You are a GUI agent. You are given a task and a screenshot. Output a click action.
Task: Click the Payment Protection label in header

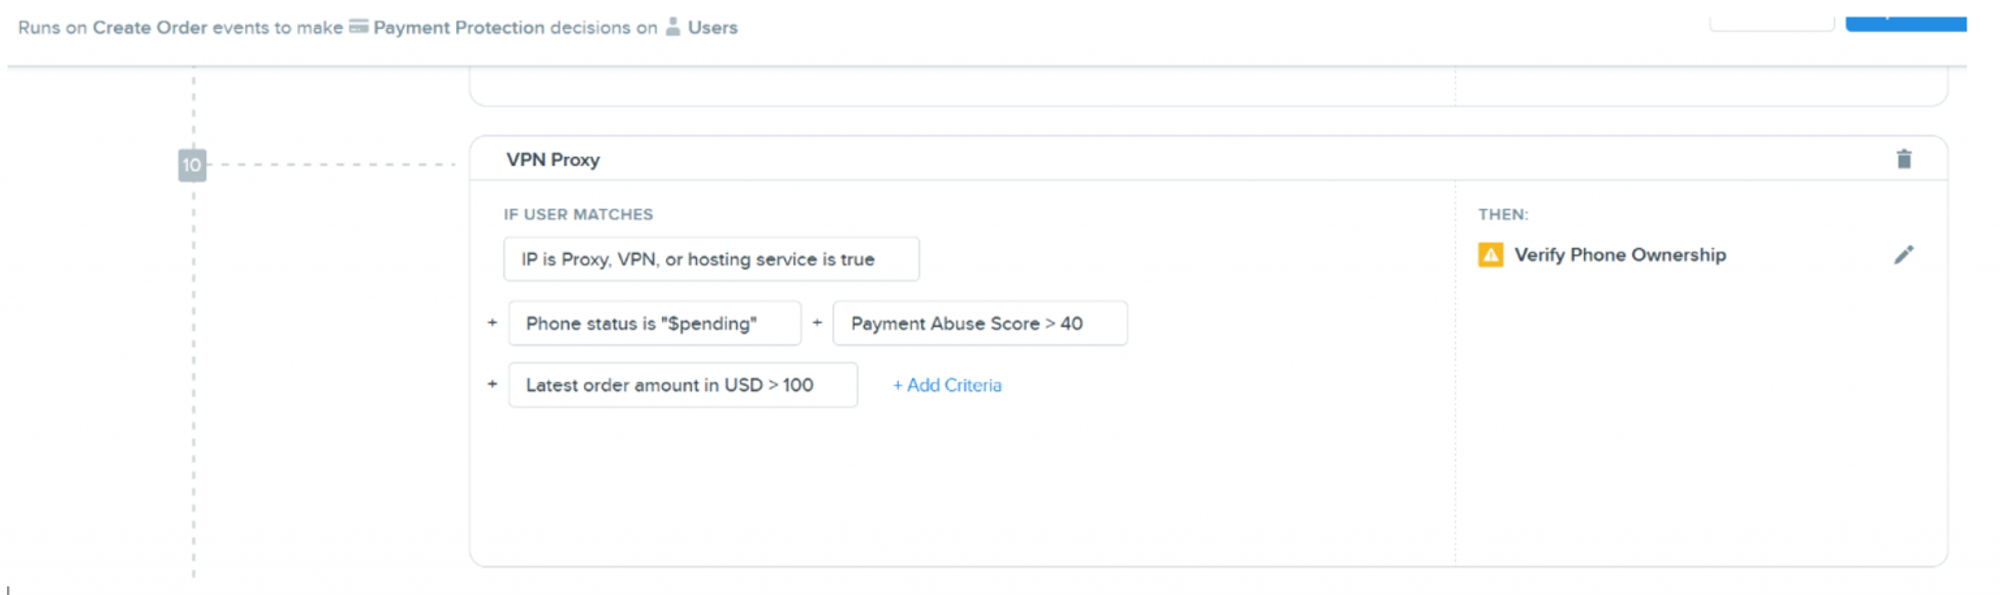point(459,28)
